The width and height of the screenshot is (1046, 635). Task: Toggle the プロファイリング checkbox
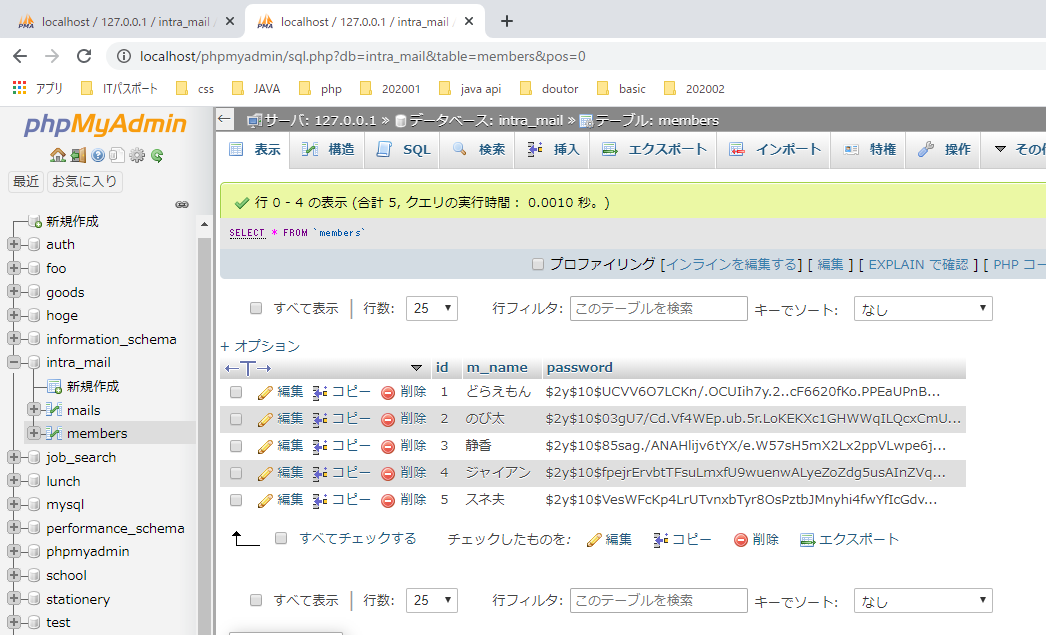(x=538, y=264)
